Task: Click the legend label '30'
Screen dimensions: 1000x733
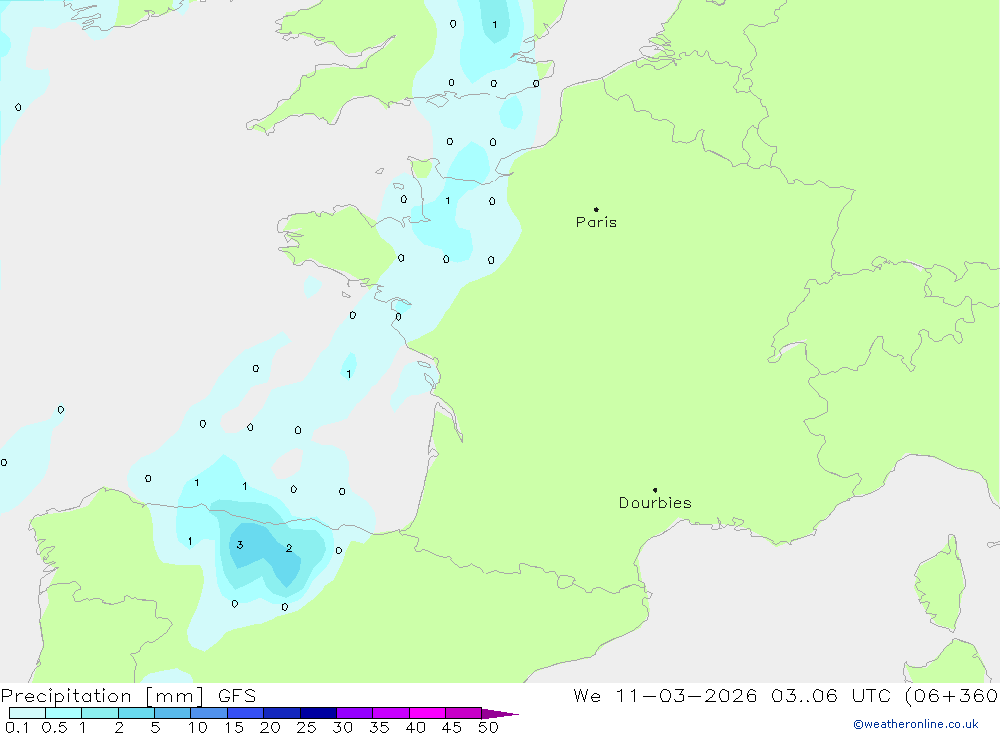Action: (x=342, y=727)
